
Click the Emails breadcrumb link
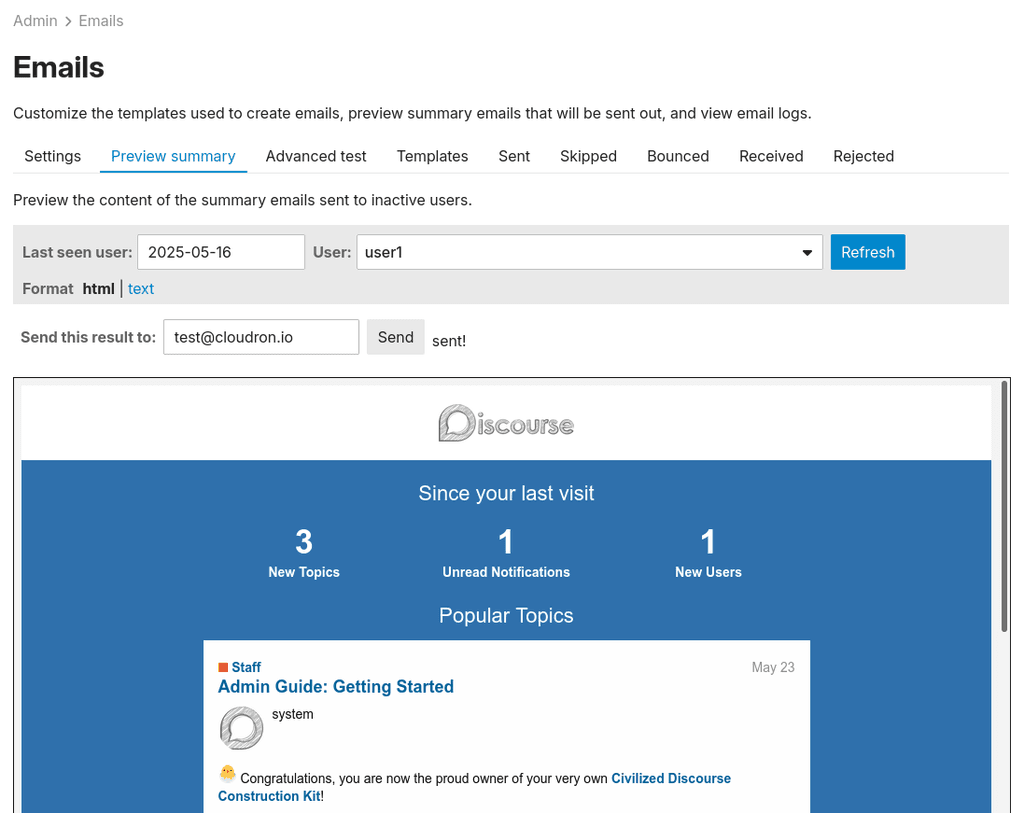pyautogui.click(x=101, y=21)
